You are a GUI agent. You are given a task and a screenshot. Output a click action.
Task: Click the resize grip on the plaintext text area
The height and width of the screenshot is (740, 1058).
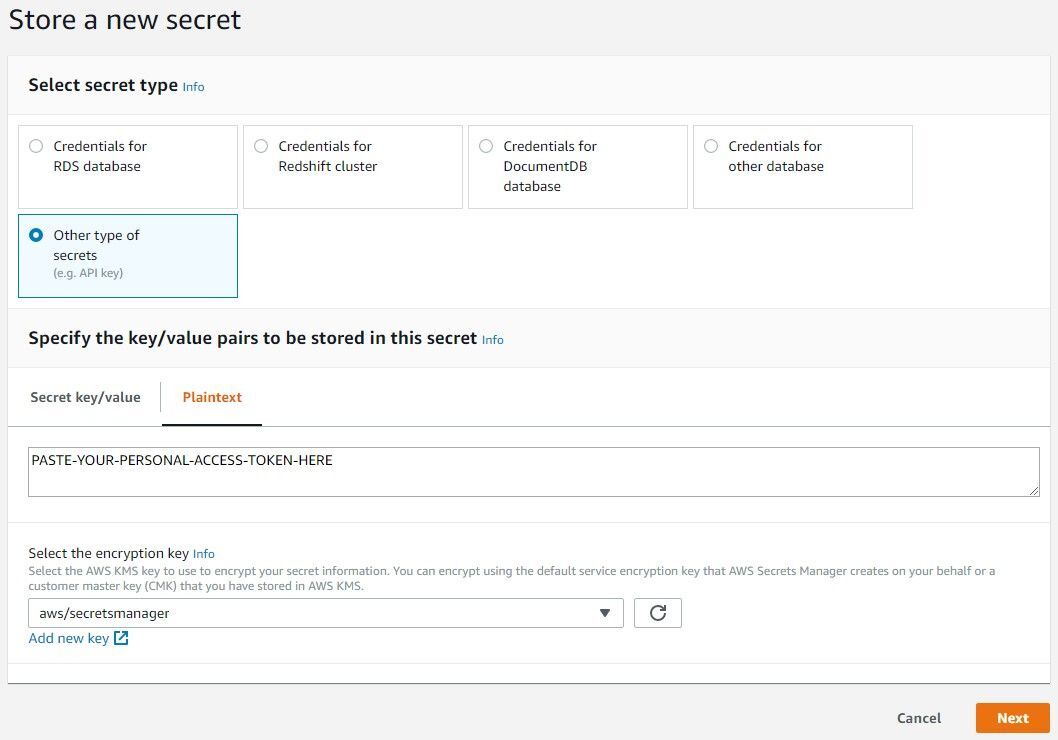pos(1034,491)
